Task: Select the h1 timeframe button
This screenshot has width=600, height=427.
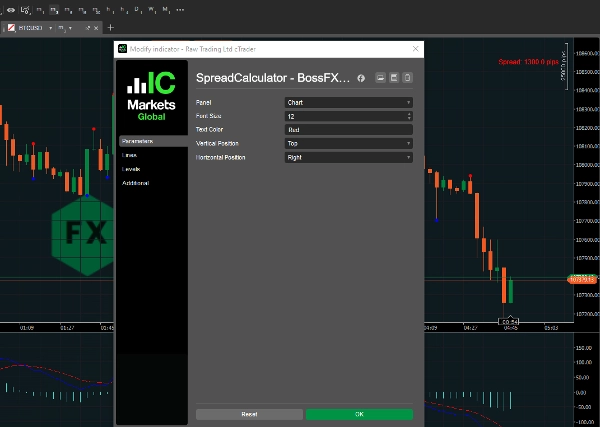Action: [110, 10]
